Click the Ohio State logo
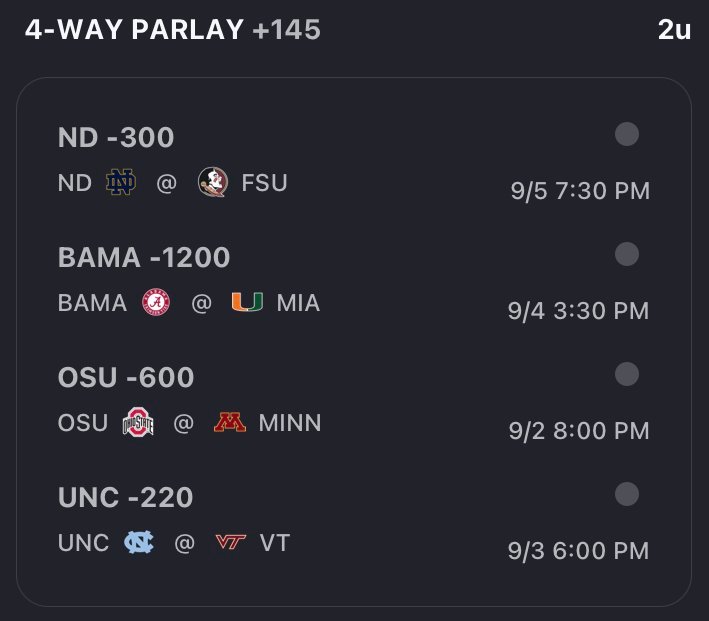 click(138, 422)
